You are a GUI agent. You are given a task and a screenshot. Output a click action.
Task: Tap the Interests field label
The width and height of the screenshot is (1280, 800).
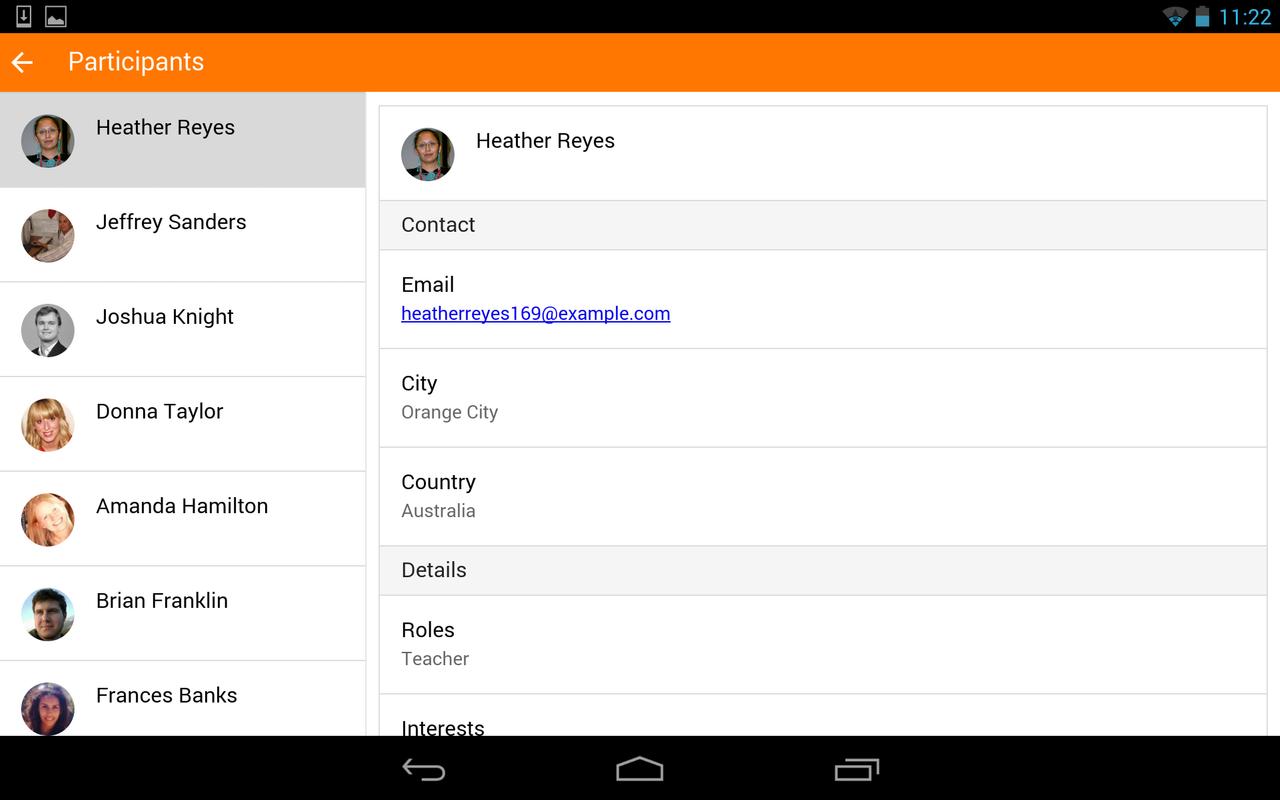click(443, 727)
